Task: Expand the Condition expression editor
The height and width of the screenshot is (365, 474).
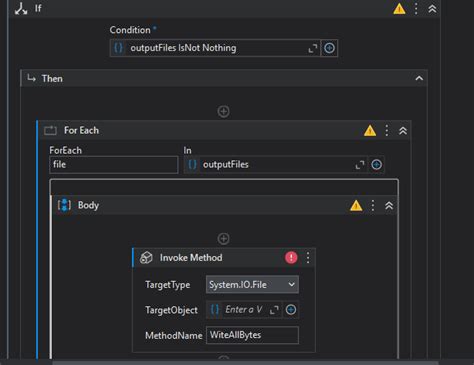Action: point(312,49)
